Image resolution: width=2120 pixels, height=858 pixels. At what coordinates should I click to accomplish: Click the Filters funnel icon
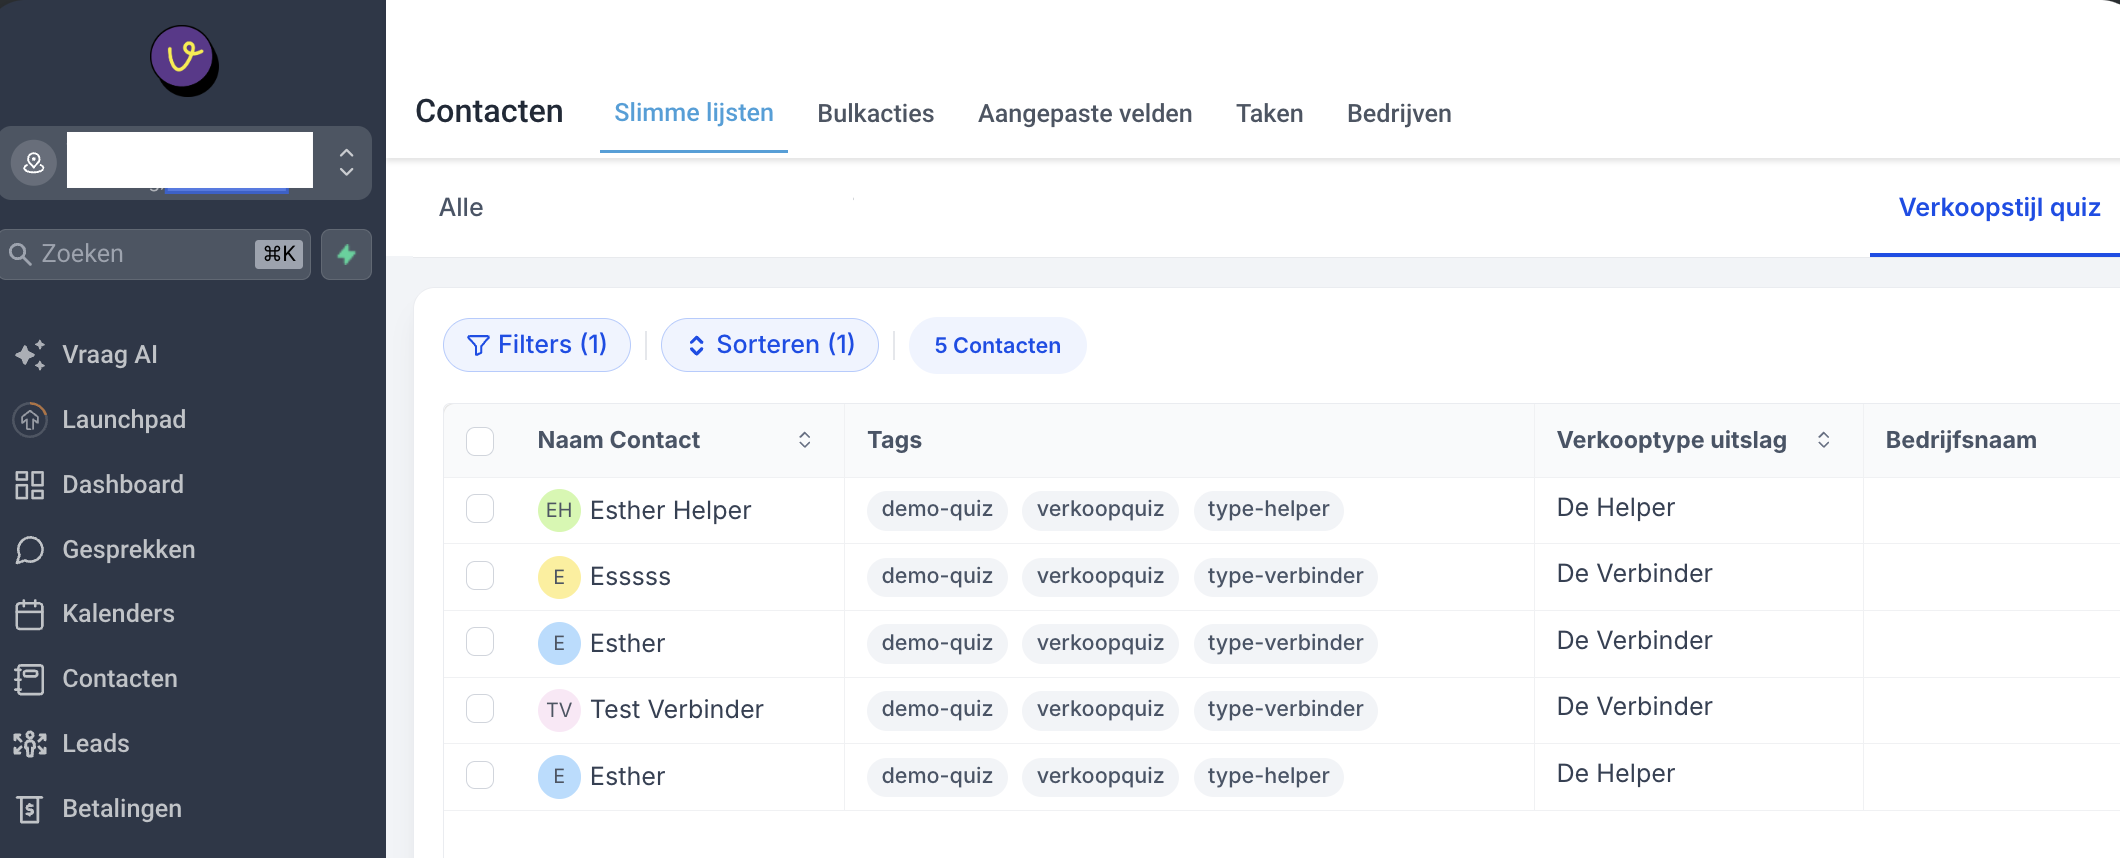(x=479, y=345)
